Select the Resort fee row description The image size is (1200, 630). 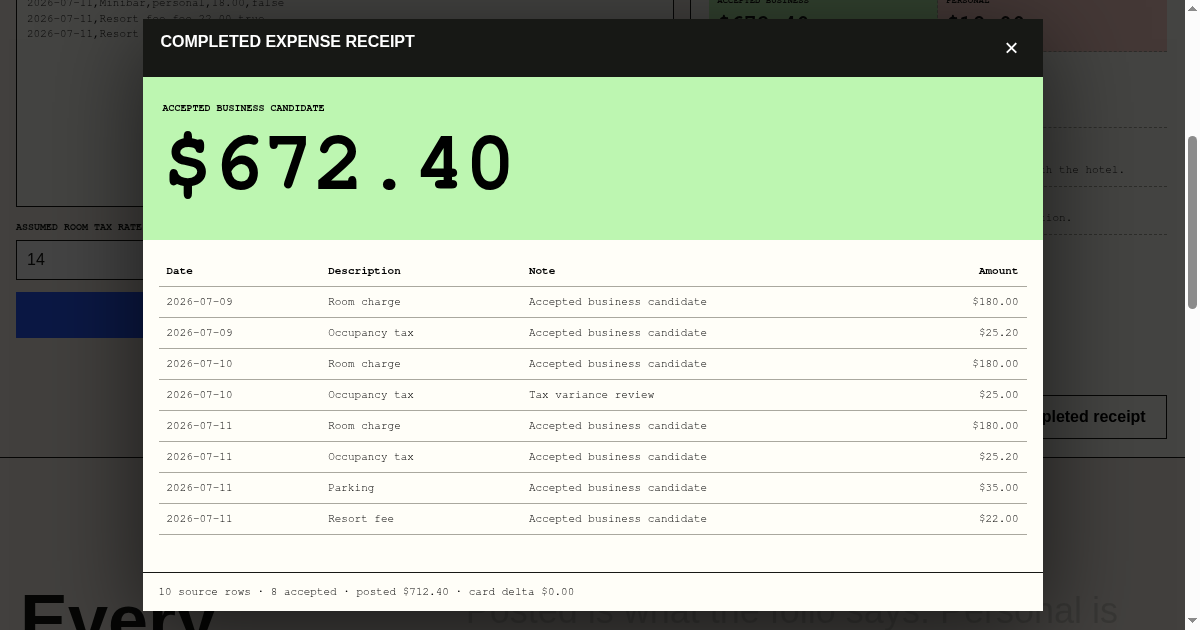pos(361,519)
